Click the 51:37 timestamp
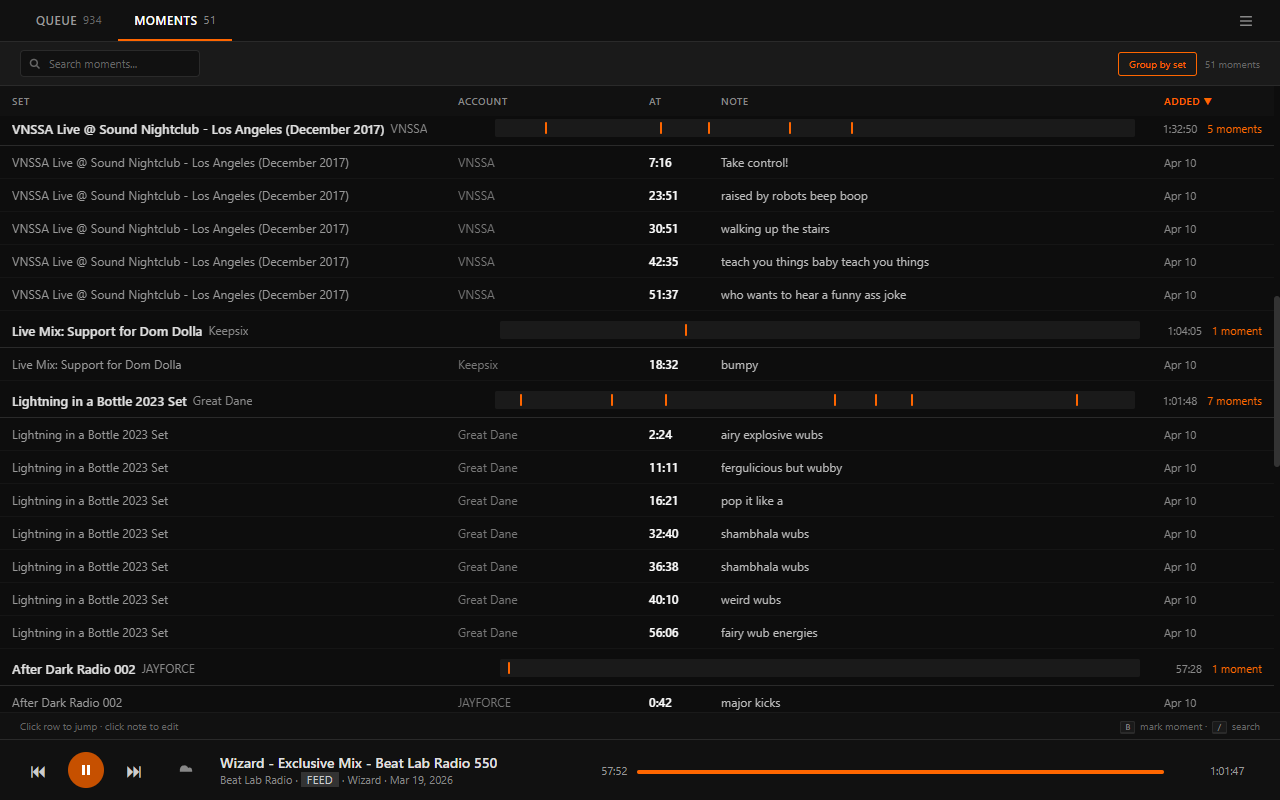The width and height of the screenshot is (1280, 800). tap(663, 295)
